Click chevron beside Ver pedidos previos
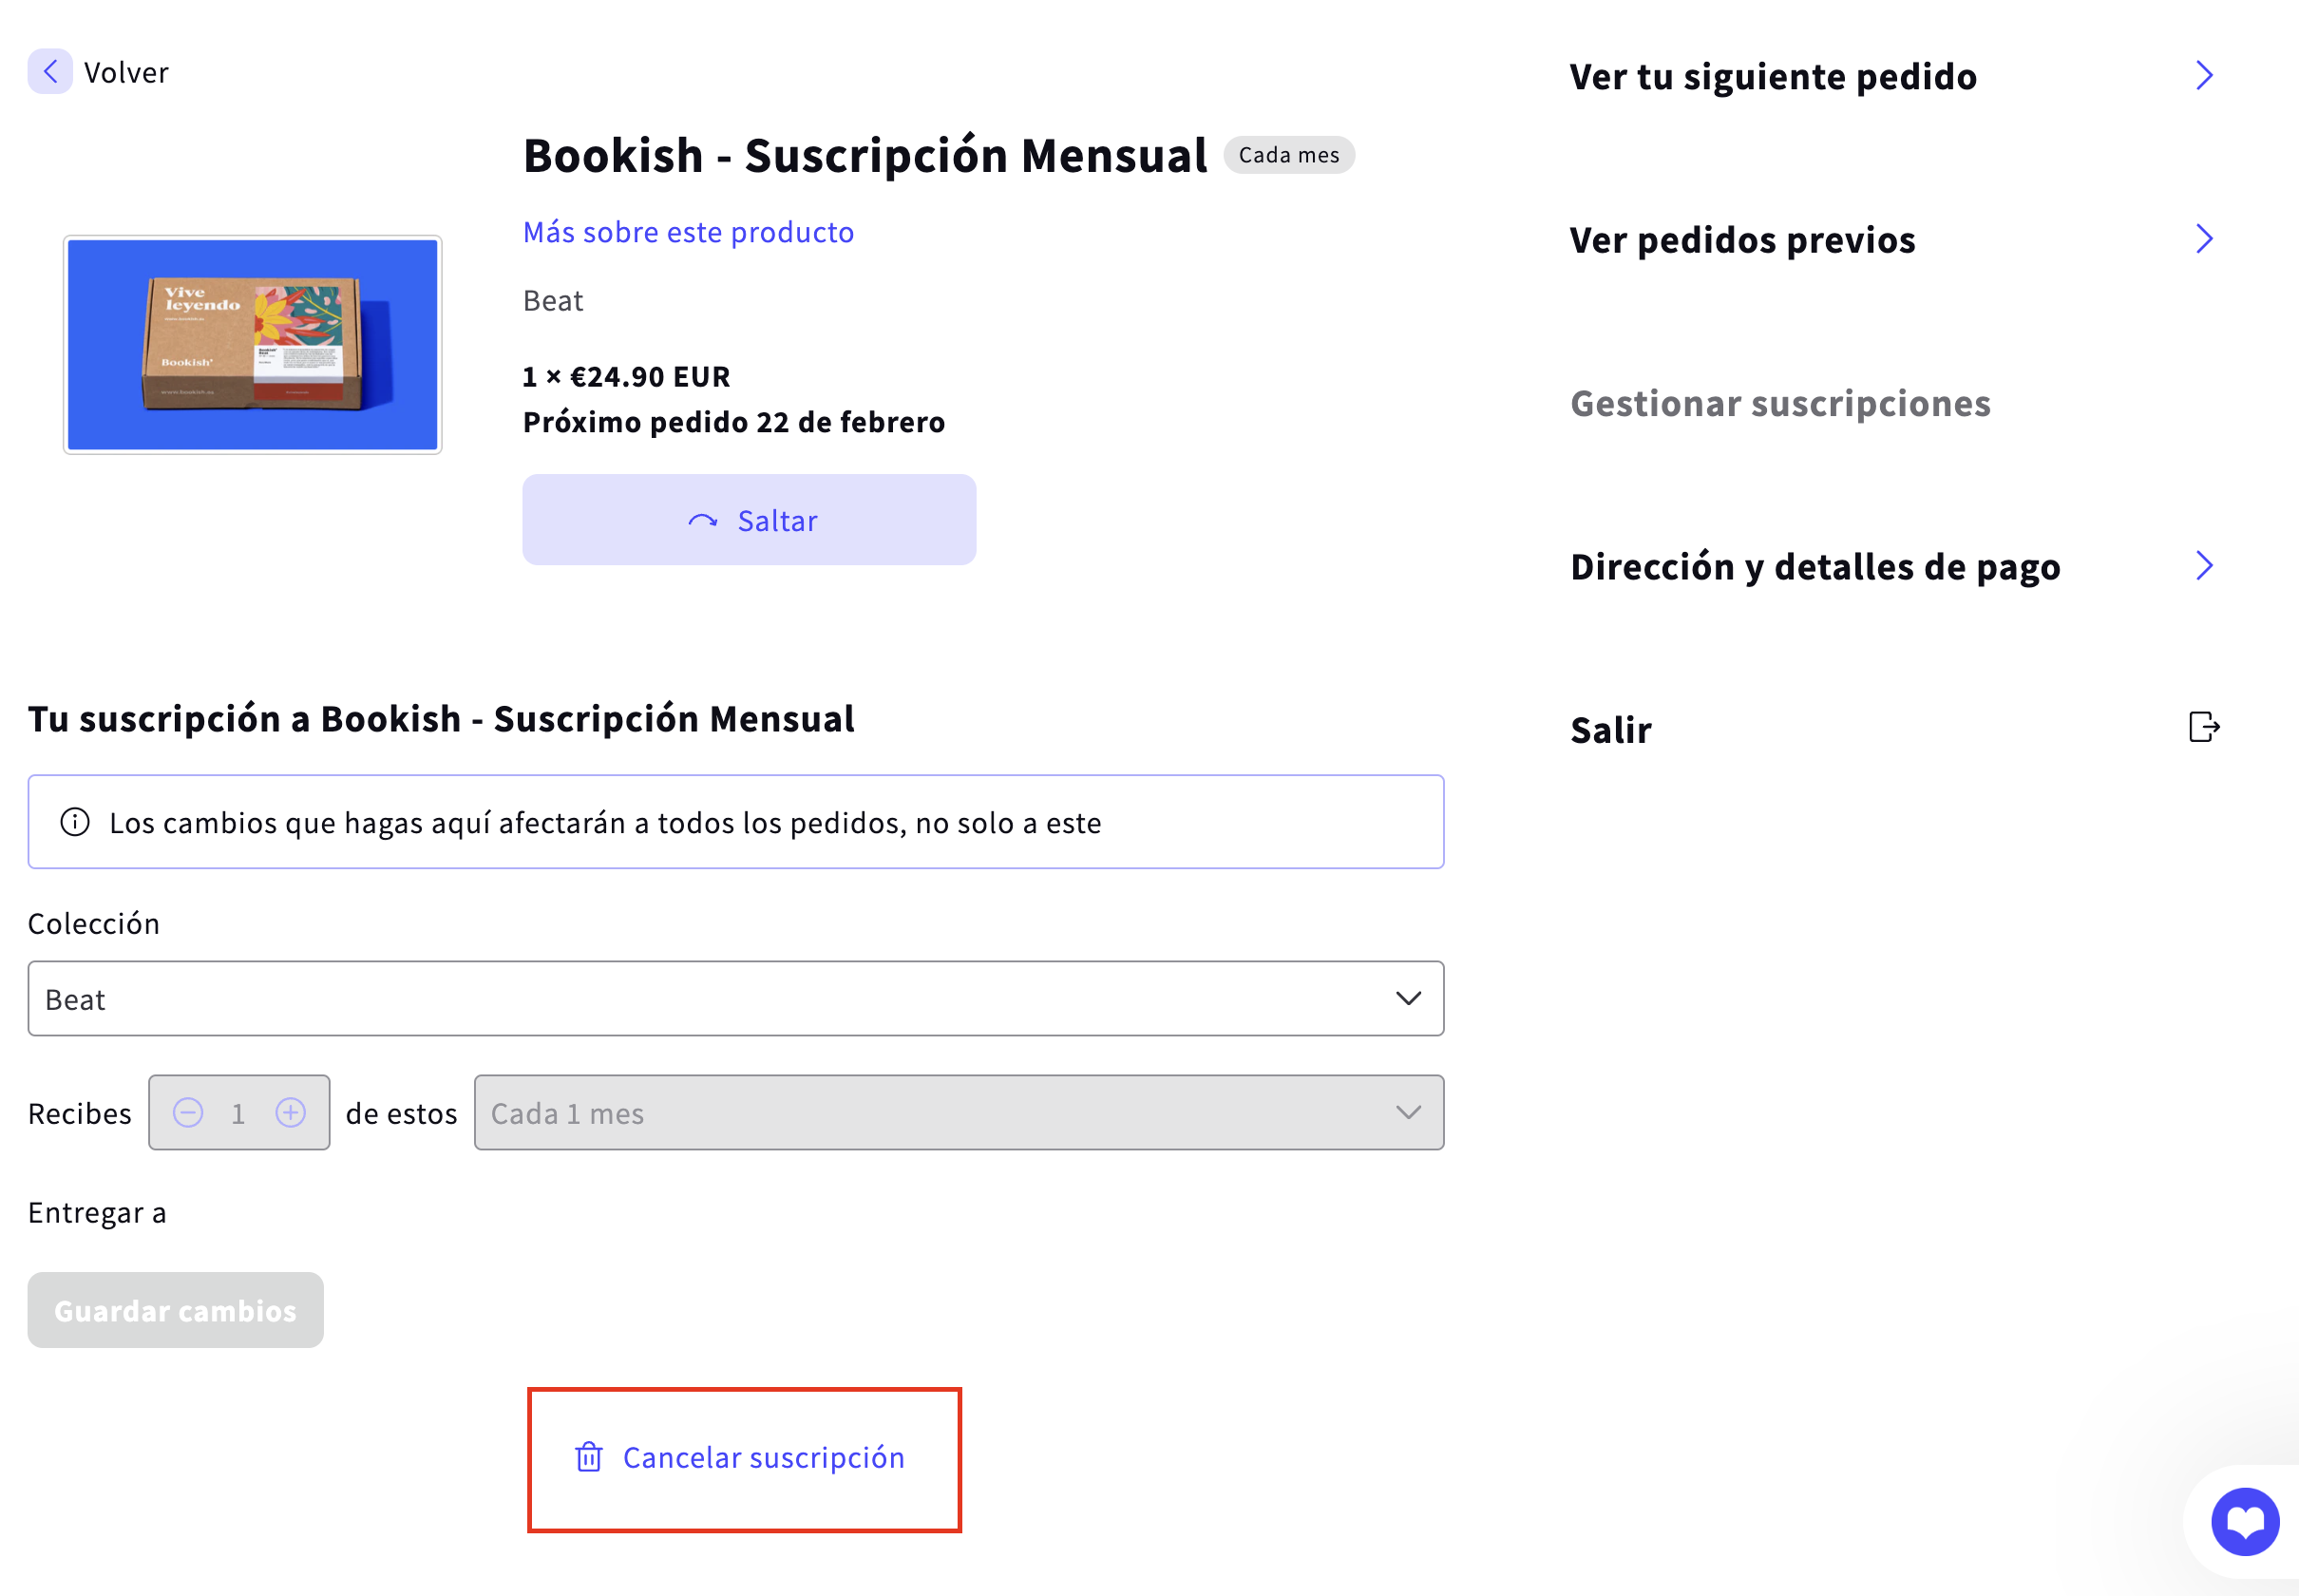The height and width of the screenshot is (1596, 2299). pos(2203,239)
